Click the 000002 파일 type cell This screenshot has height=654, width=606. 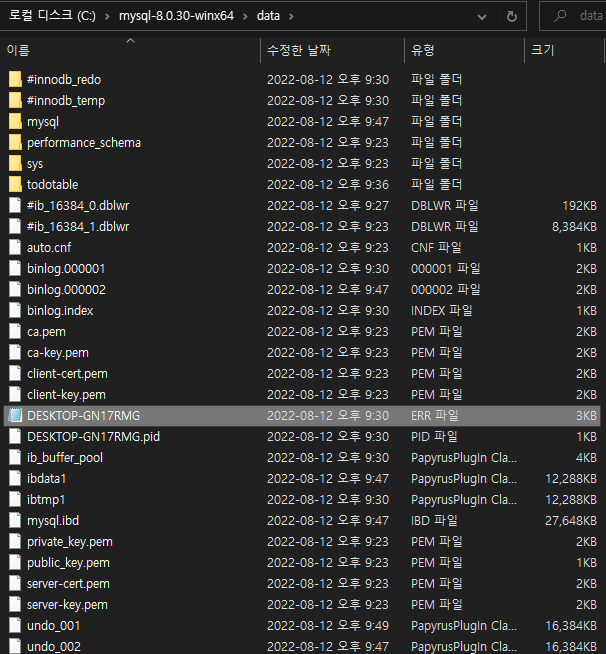[445, 289]
